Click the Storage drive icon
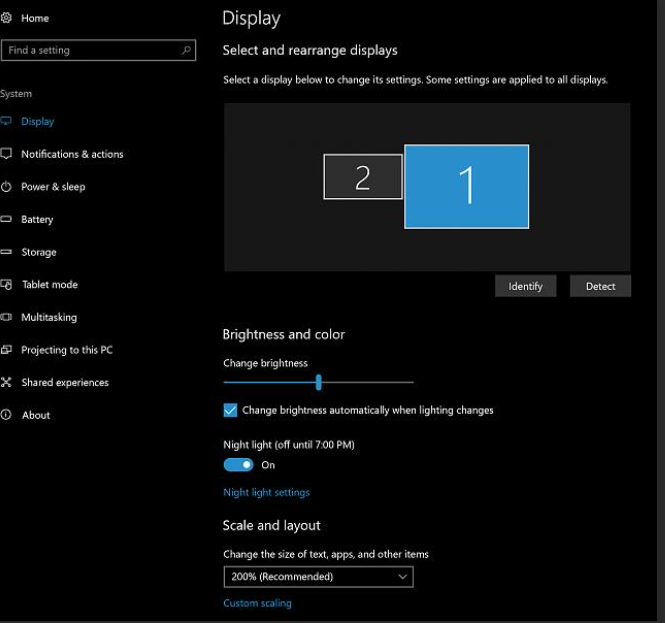665x623 pixels. pyautogui.click(x=6, y=252)
